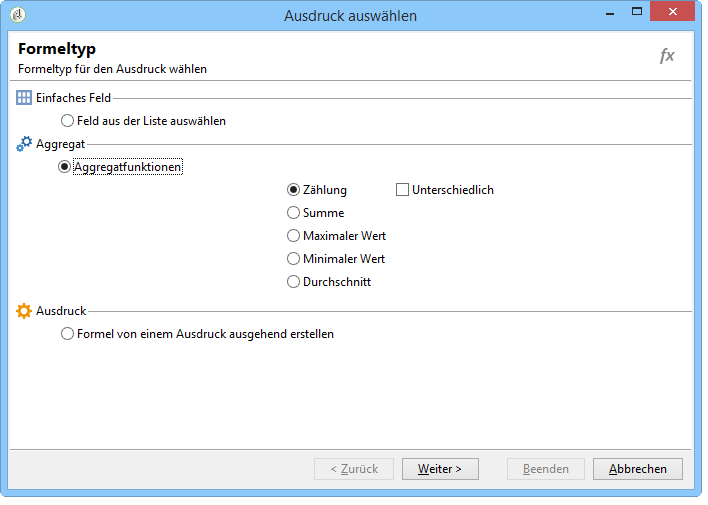Click the orange Ausdruck gear icon
Screen dimensions: 708x505
pyautogui.click(x=23, y=311)
